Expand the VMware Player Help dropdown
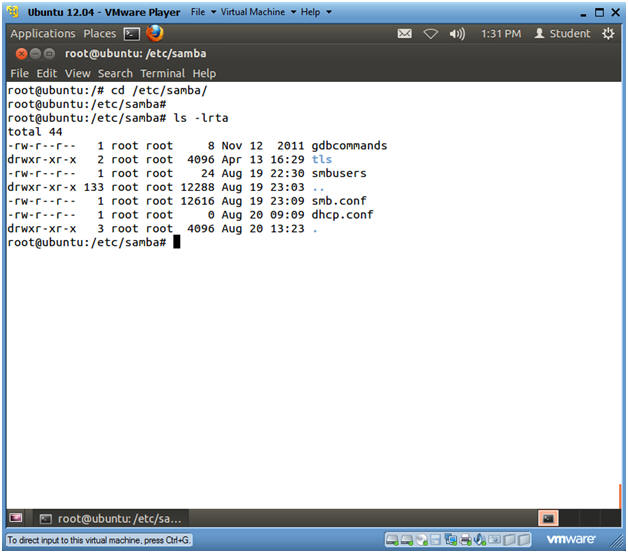The height and width of the screenshot is (553, 628). (316, 12)
